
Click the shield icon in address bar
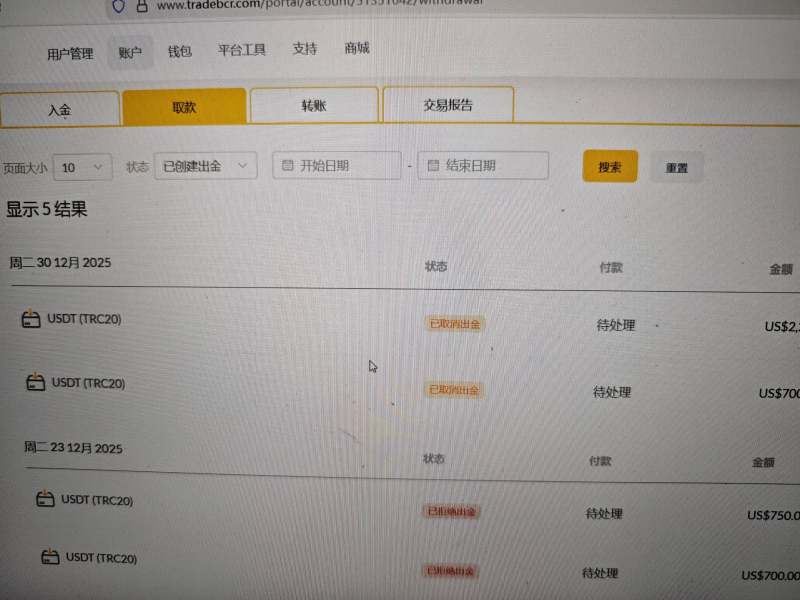pyautogui.click(x=118, y=6)
